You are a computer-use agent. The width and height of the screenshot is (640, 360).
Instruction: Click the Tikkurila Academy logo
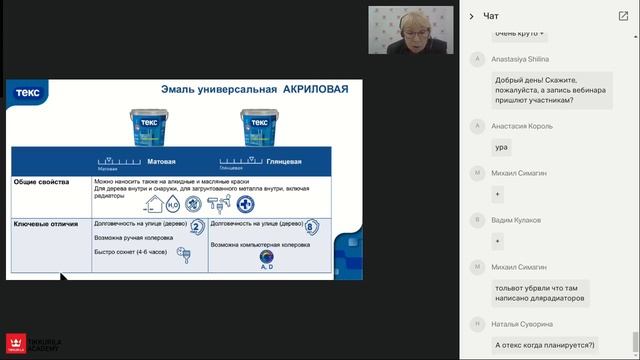point(33,343)
